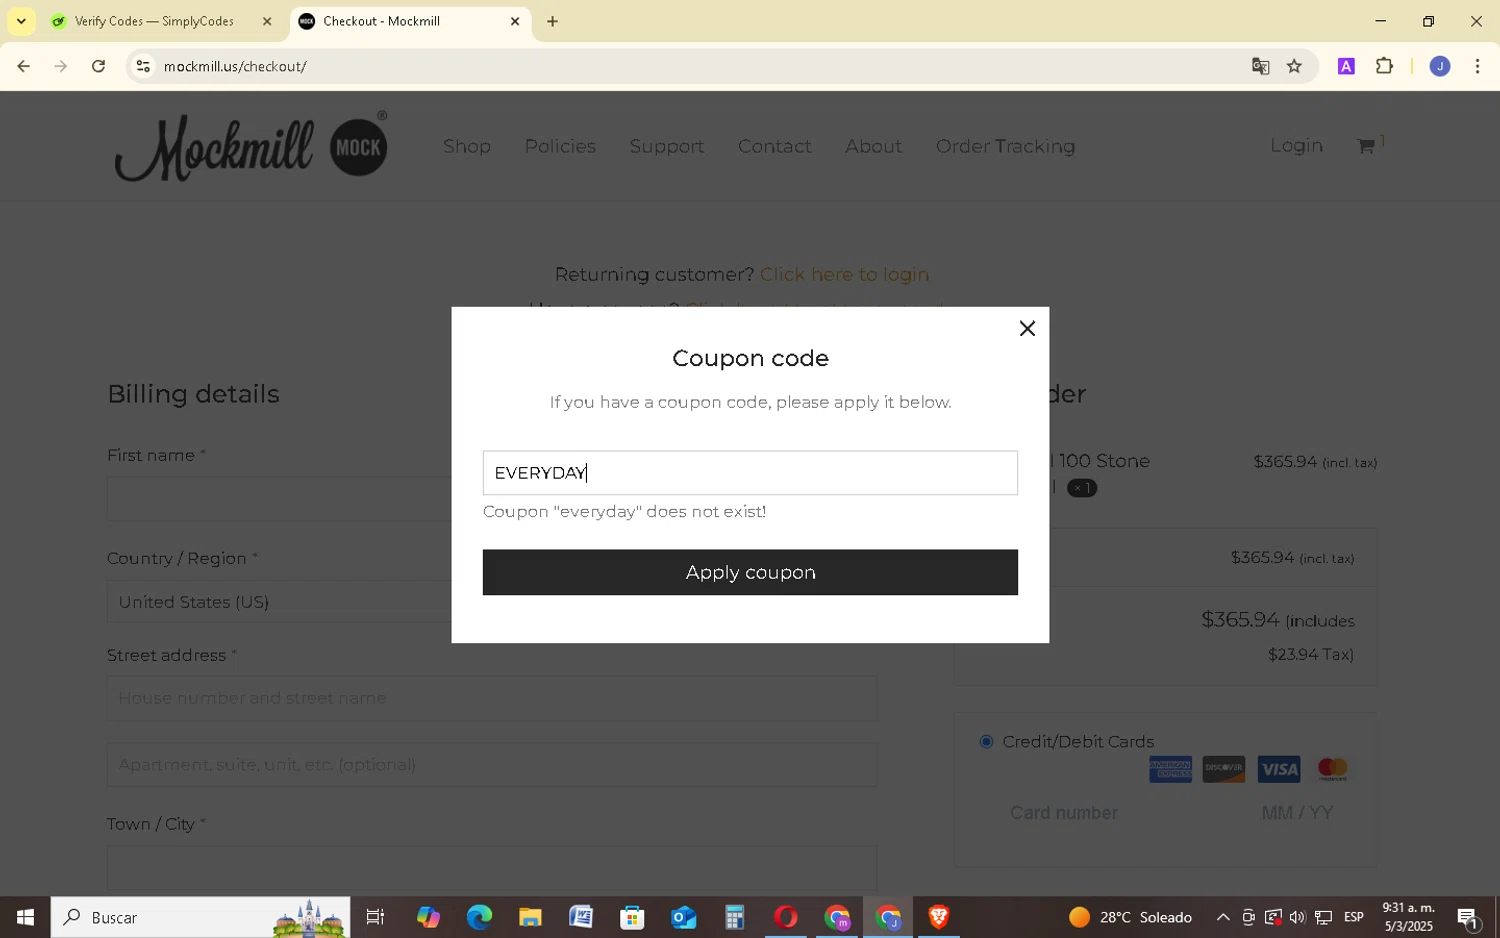Go forward in browser history
1500x938 pixels.
(x=61, y=66)
